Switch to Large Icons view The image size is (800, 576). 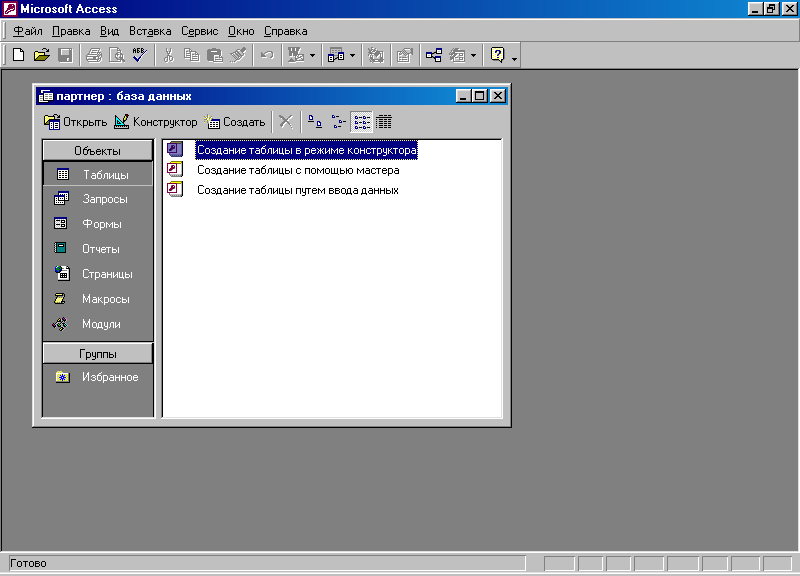click(315, 122)
